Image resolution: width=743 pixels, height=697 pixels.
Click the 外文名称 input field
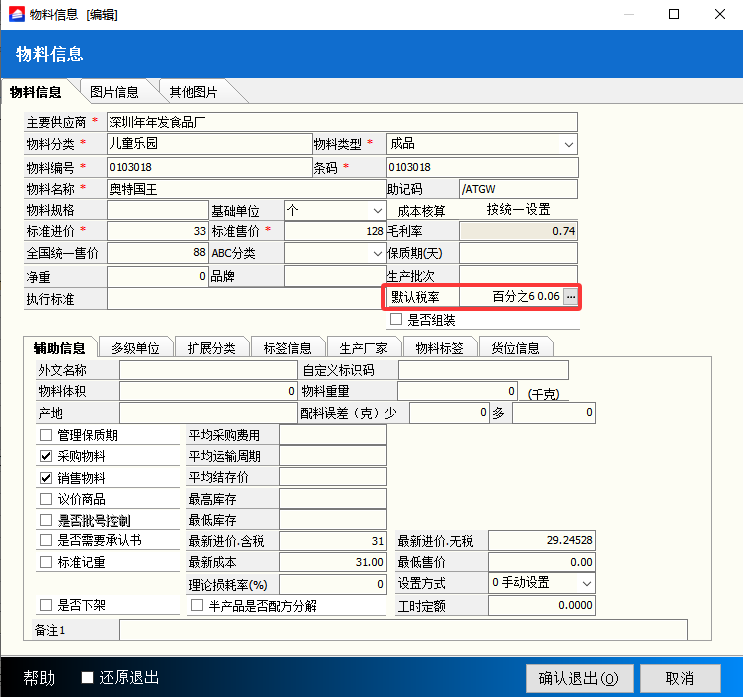pos(208,370)
